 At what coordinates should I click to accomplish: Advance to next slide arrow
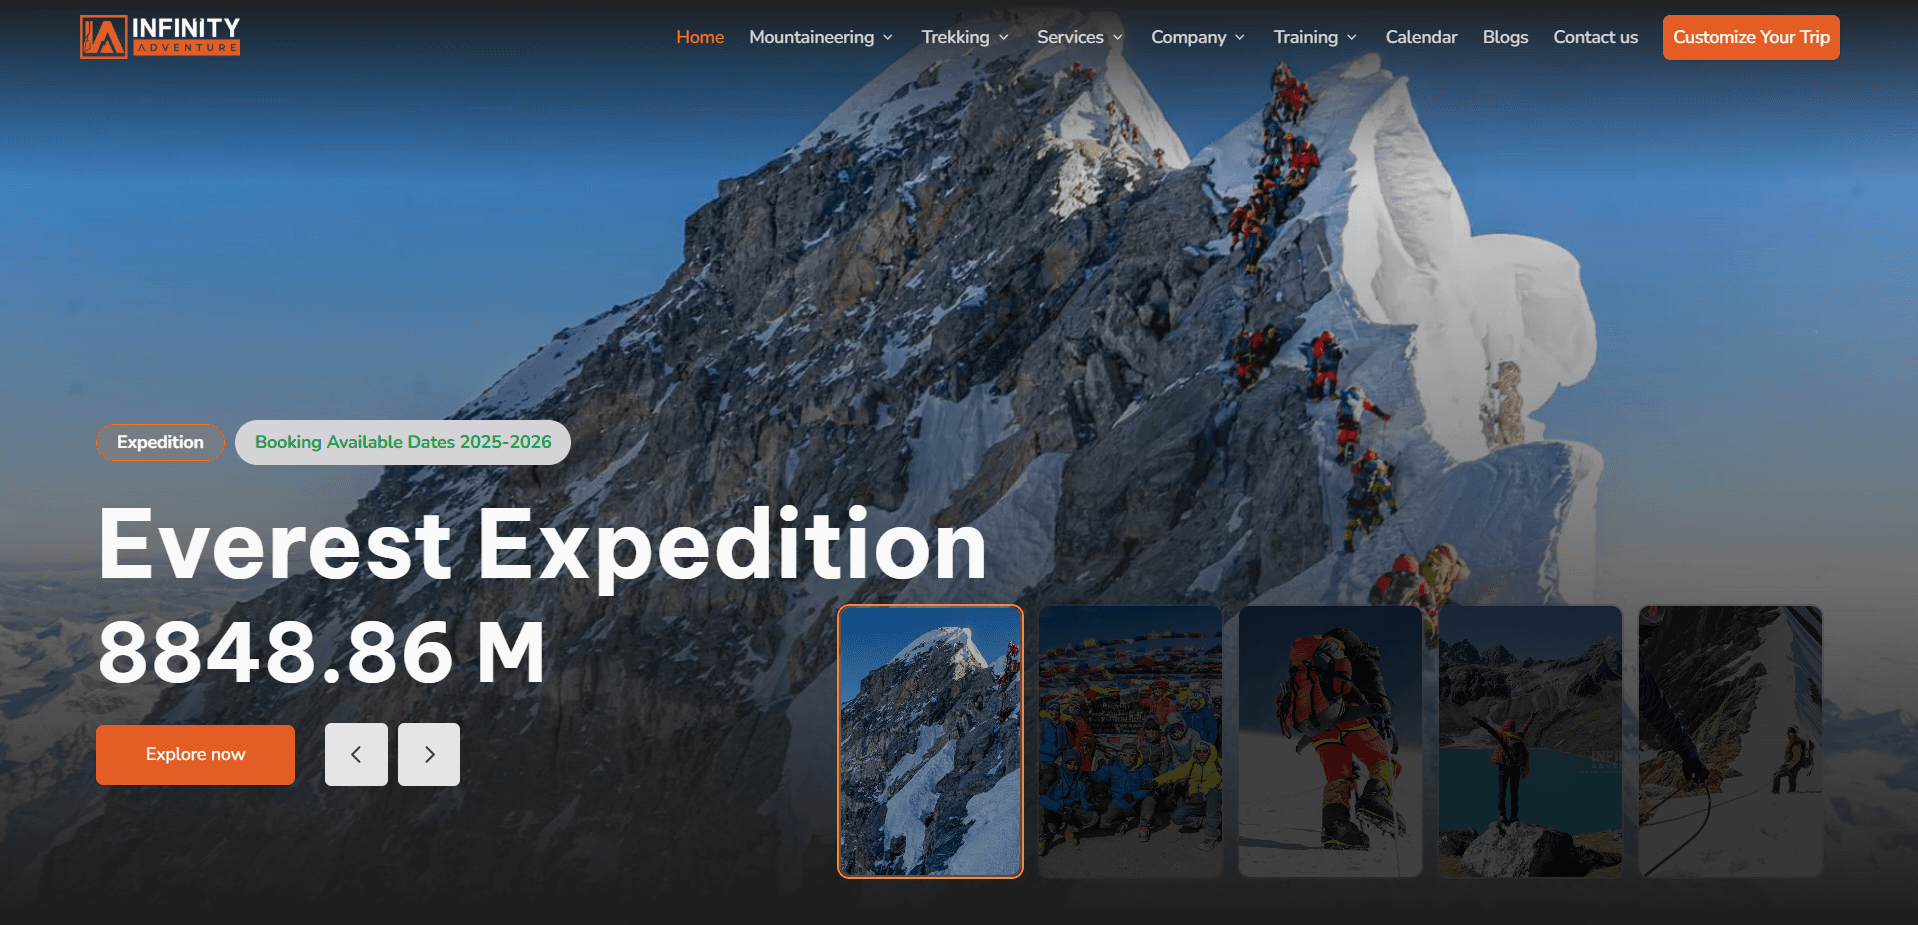tap(429, 754)
